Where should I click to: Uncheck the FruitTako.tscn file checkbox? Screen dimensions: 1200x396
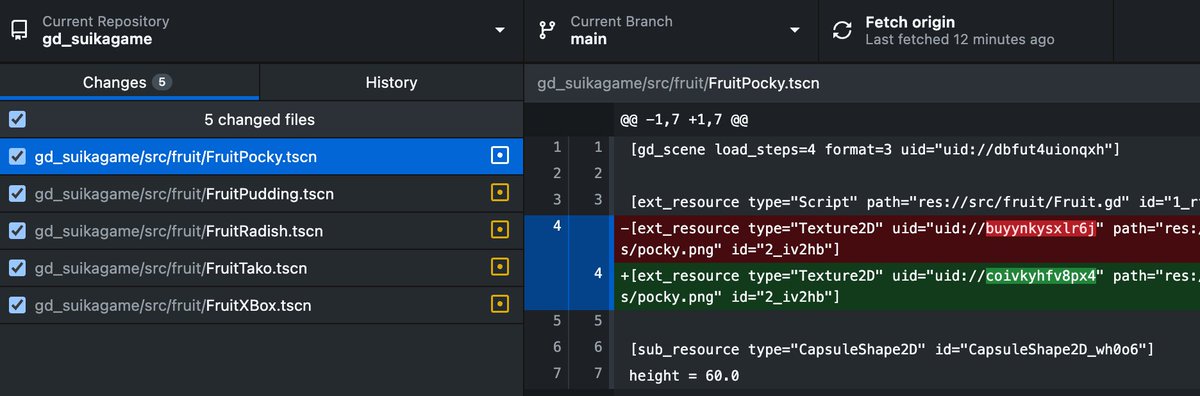coord(17,268)
